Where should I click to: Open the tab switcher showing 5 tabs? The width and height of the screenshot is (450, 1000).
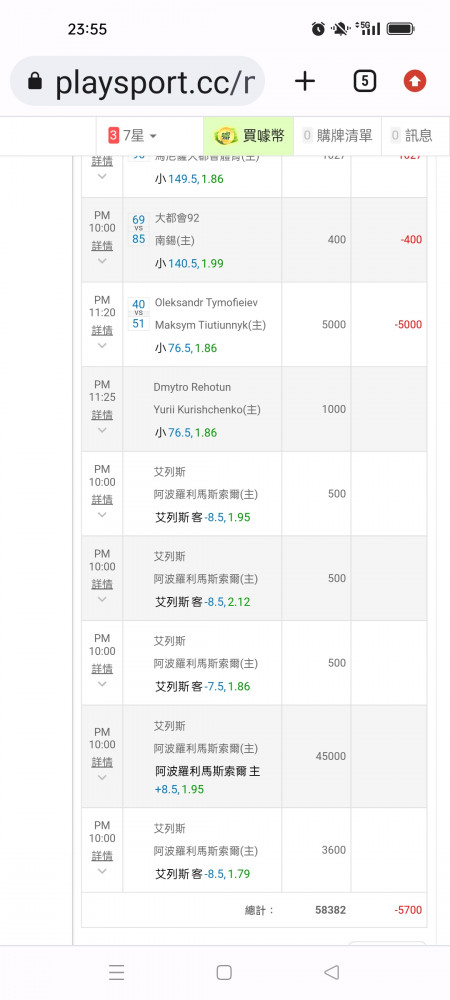tap(364, 81)
